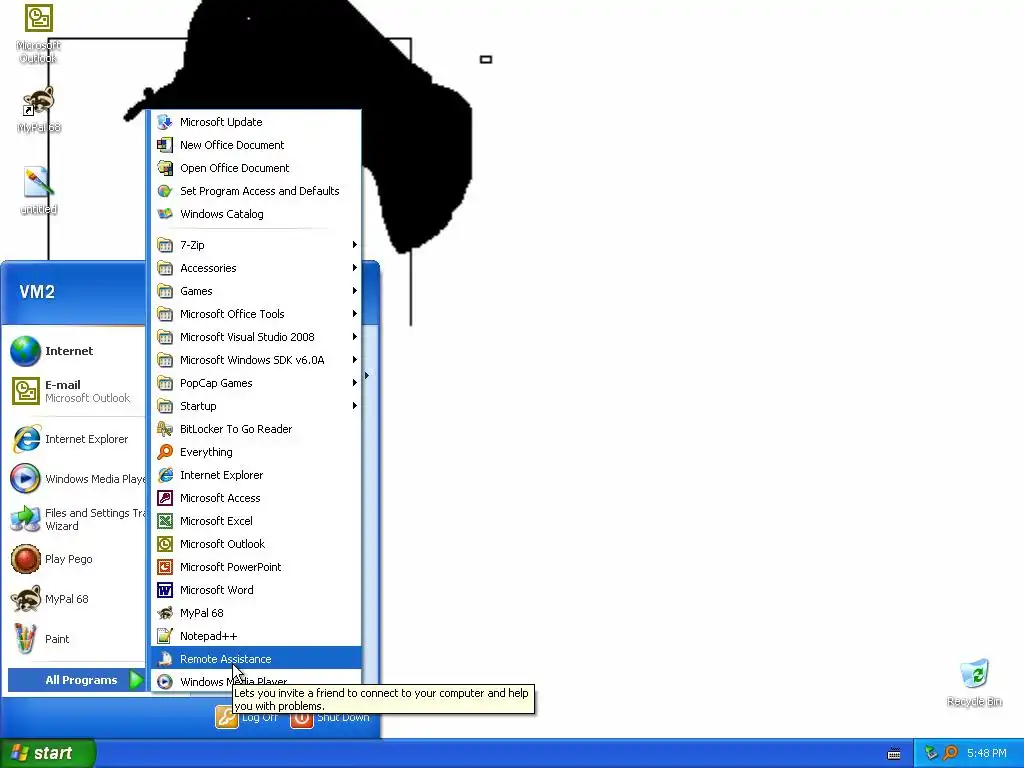Click the Everything search icon in programs list
Image resolution: width=1024 pixels, height=768 pixels.
coord(165,452)
